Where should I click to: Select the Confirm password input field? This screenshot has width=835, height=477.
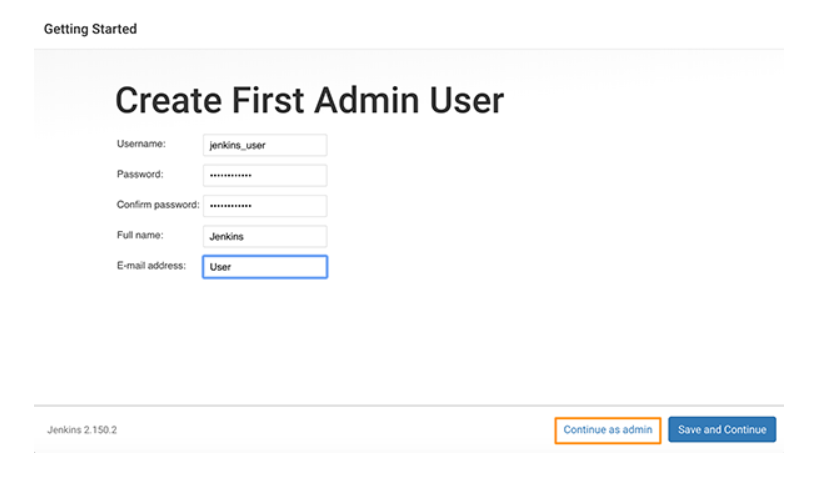coord(264,206)
